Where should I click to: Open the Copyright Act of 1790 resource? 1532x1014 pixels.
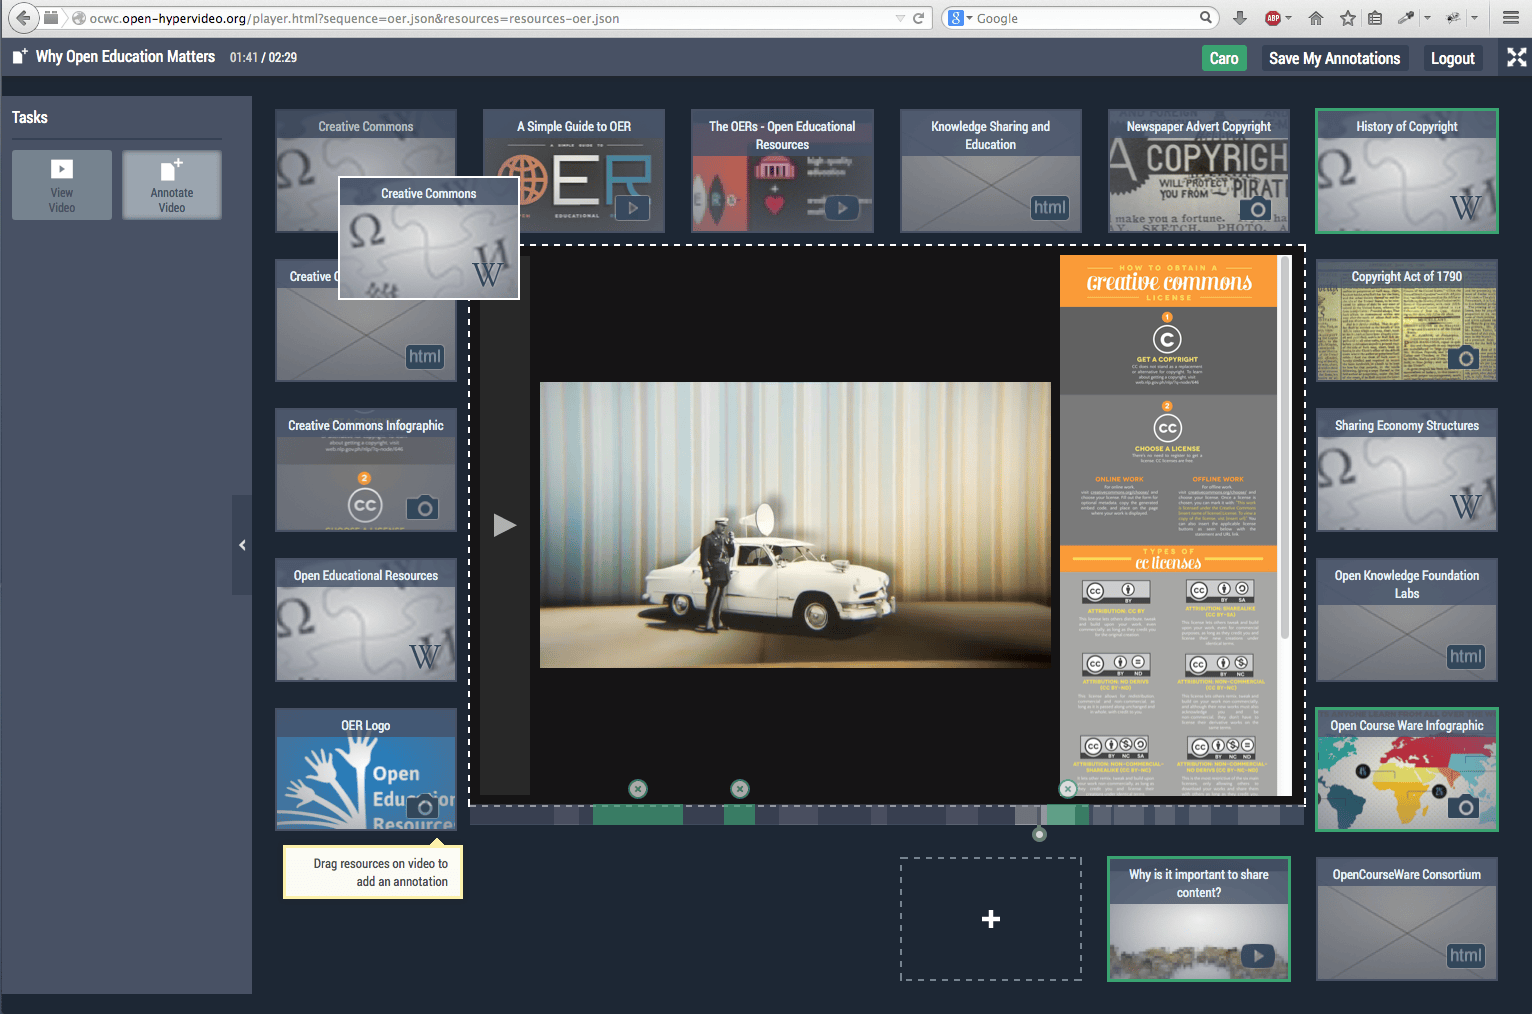point(1406,321)
